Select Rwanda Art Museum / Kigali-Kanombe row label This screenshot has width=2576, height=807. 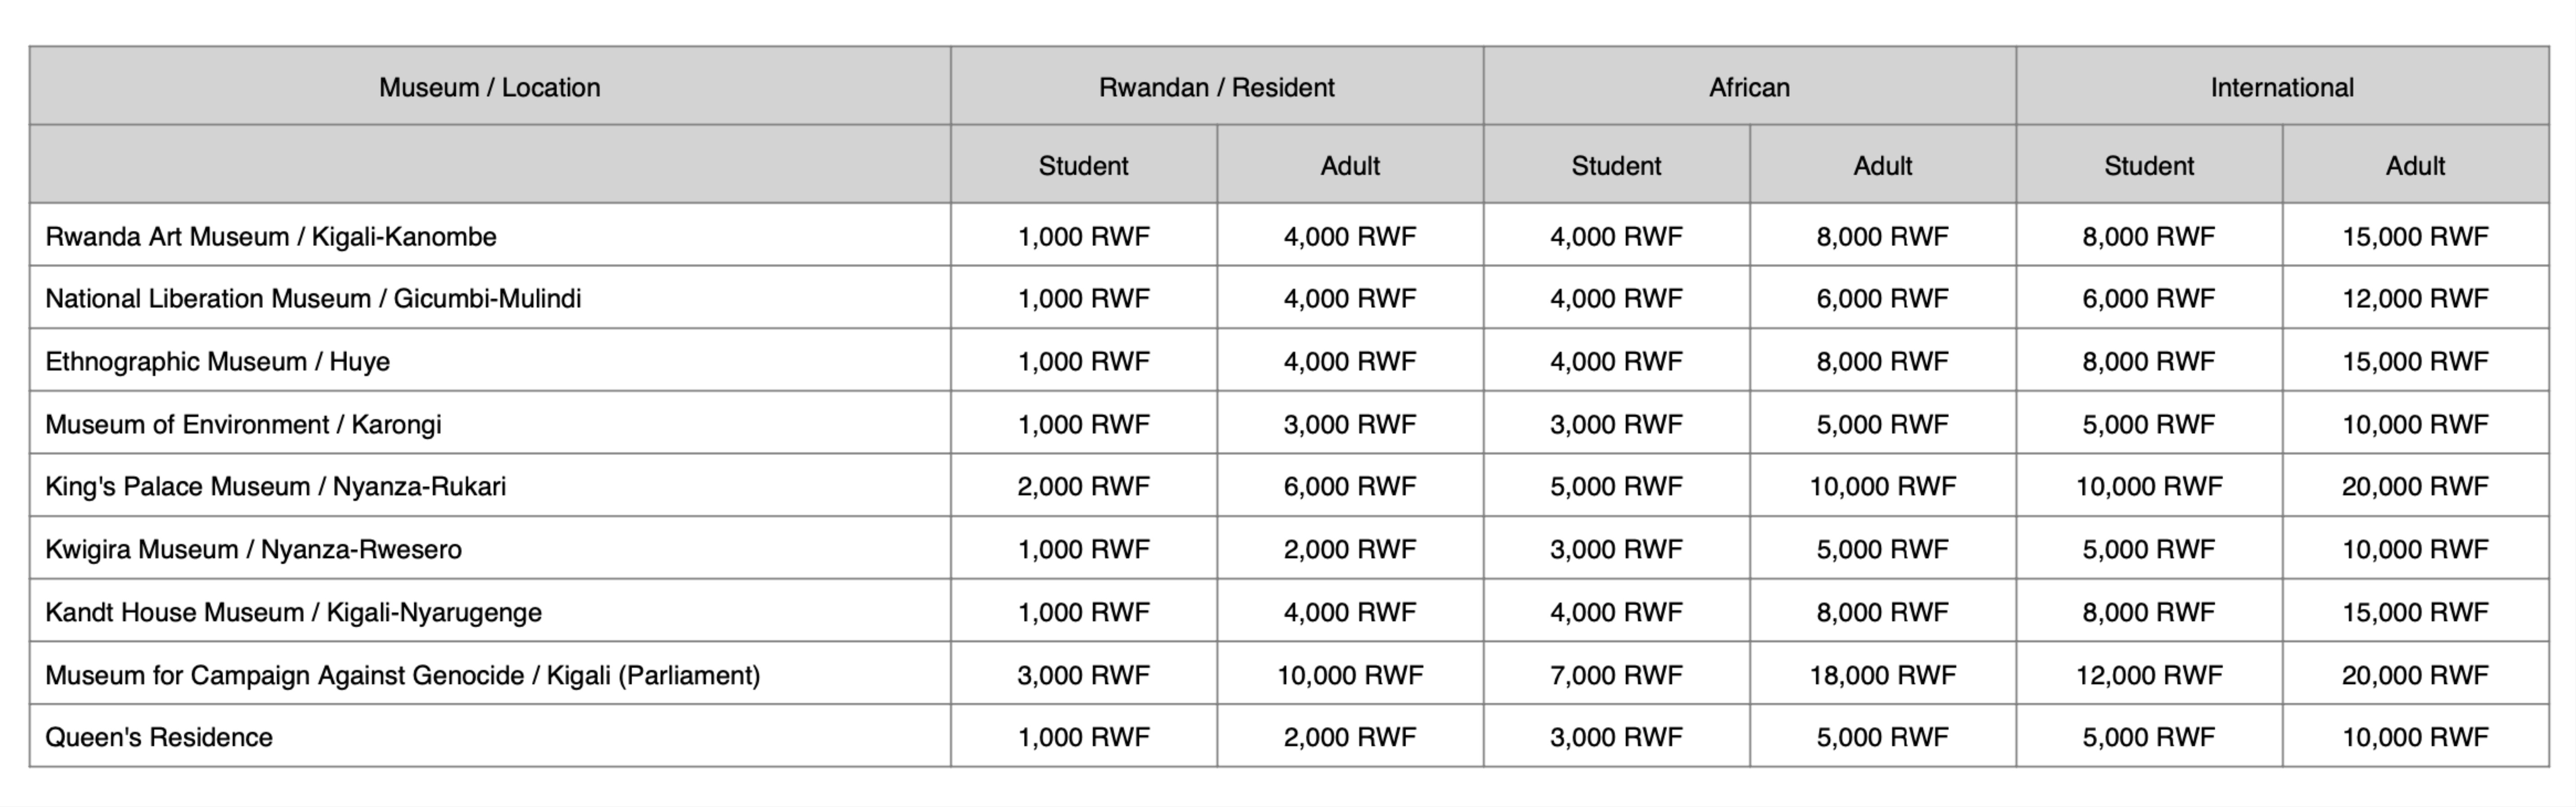[490, 236]
